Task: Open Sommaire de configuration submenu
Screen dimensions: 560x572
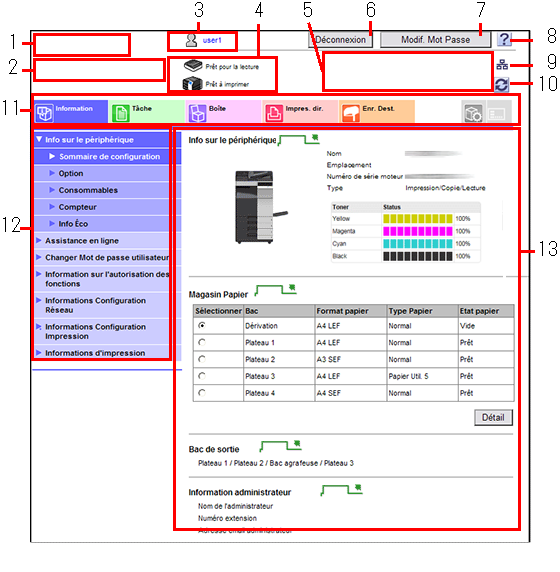Action: [x=108, y=156]
